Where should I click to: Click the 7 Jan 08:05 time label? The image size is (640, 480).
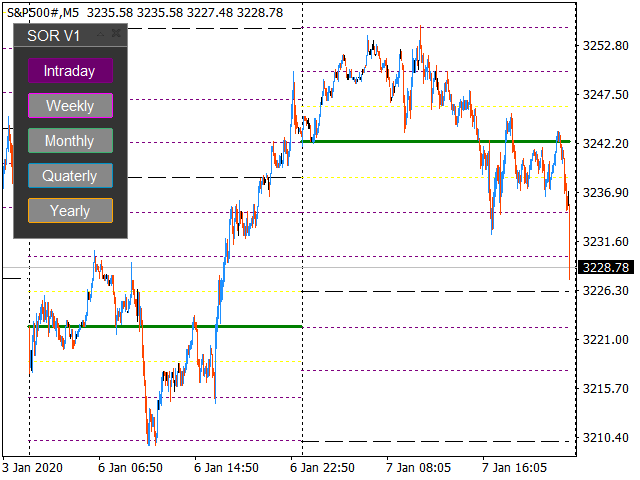418,467
